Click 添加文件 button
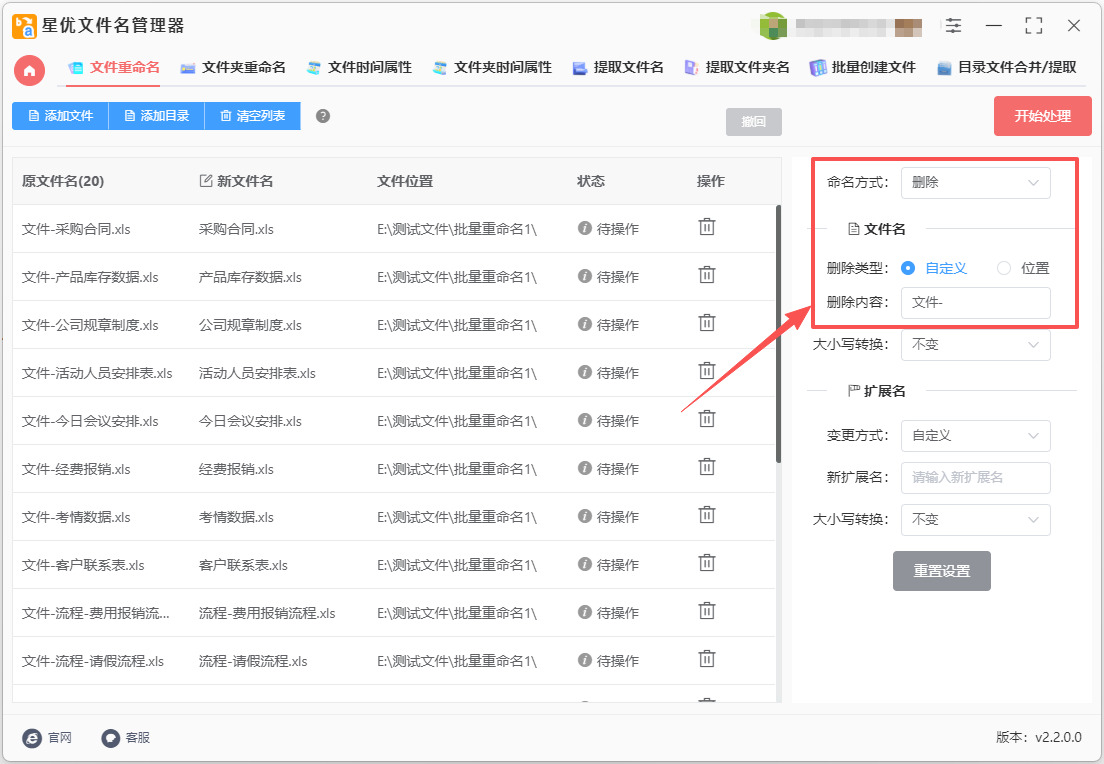Viewport: 1104px width, 764px height. [x=61, y=116]
